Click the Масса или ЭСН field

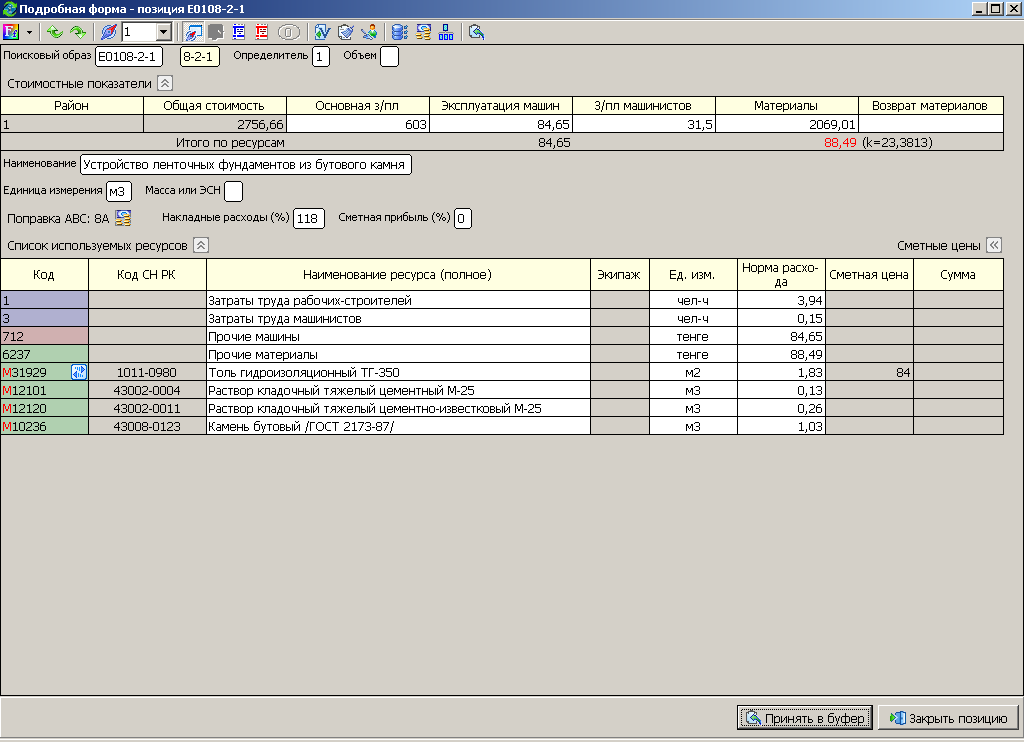click(x=233, y=191)
